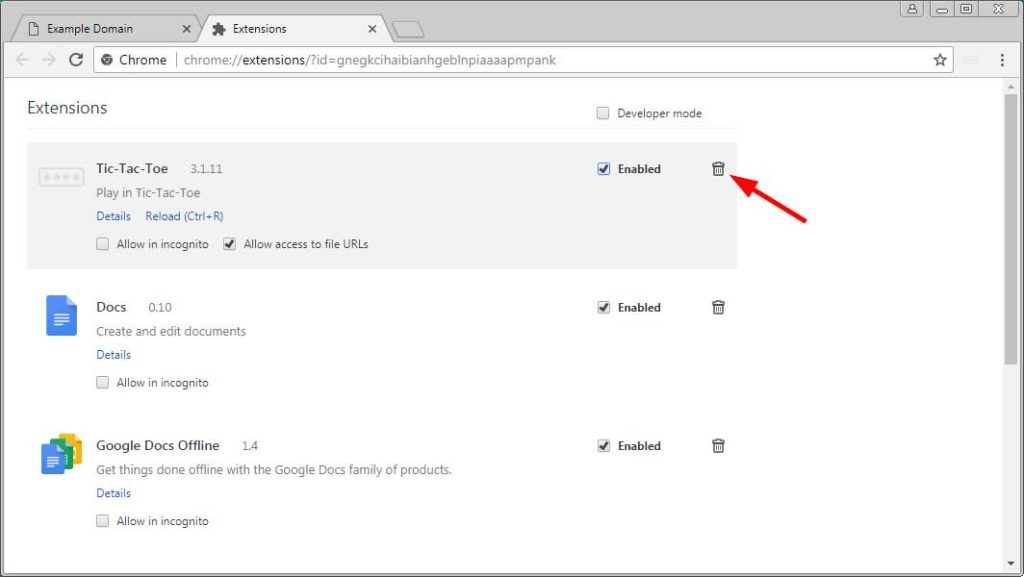Reload the page using the refresh icon

point(76,60)
